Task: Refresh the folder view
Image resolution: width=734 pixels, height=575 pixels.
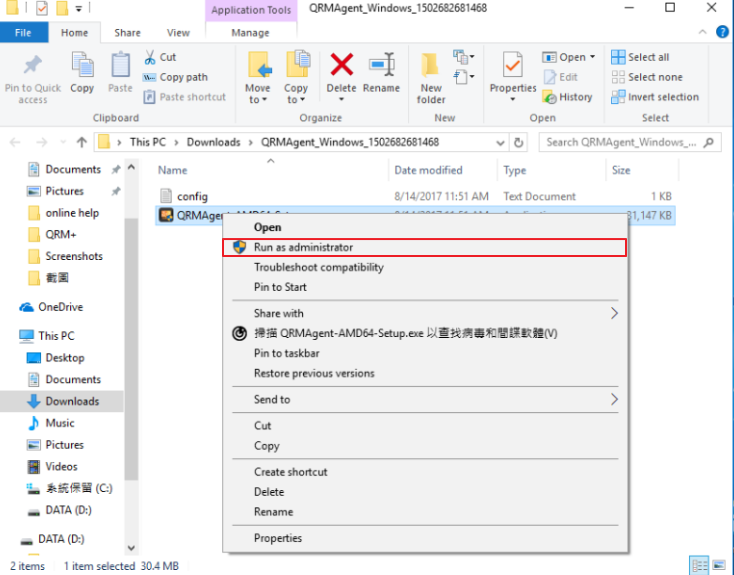Action: coord(518,142)
